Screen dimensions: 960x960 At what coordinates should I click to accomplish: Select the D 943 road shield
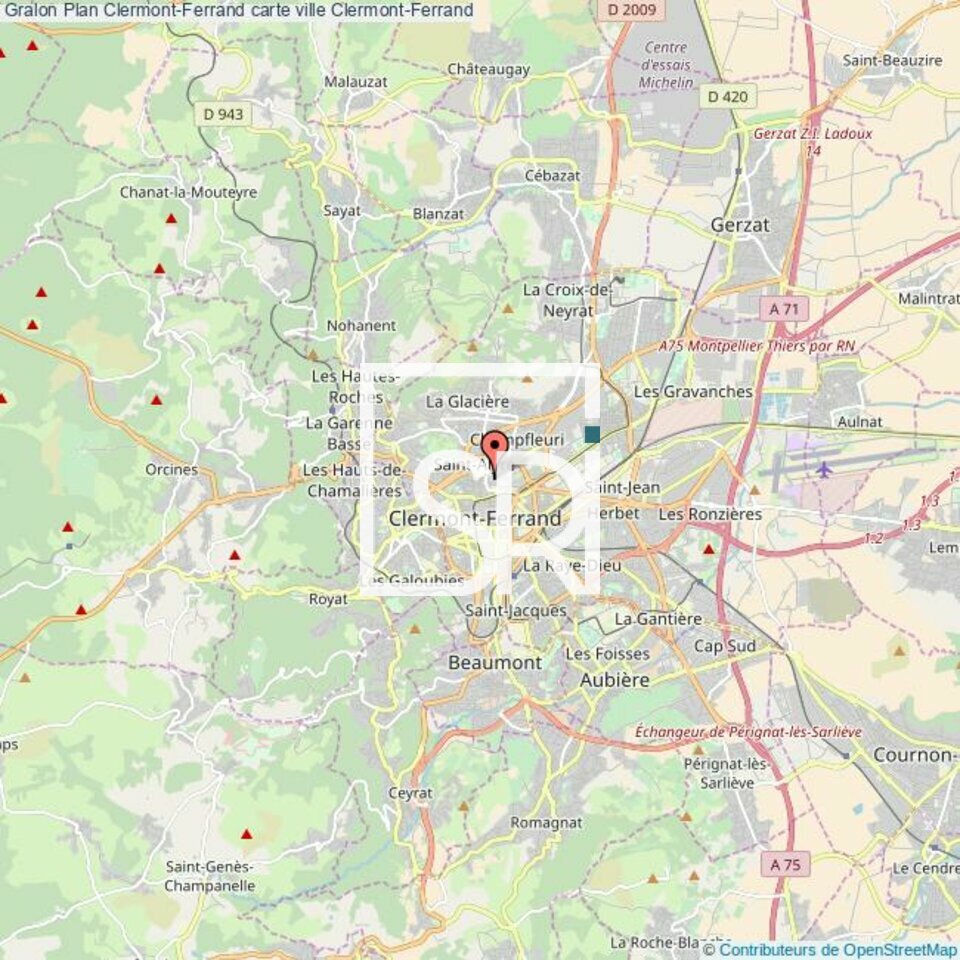click(223, 114)
